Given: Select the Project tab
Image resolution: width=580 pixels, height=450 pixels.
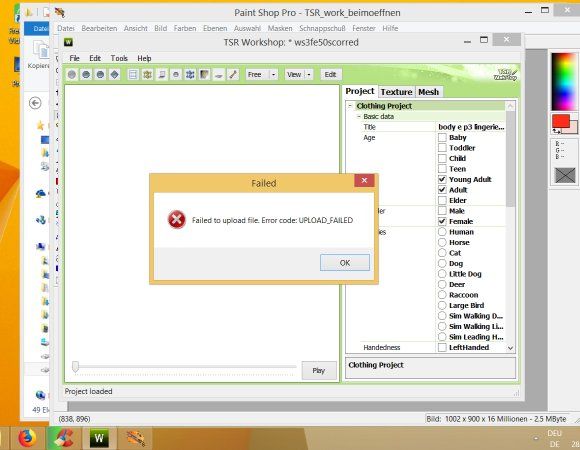Looking at the screenshot, I should 360,91.
